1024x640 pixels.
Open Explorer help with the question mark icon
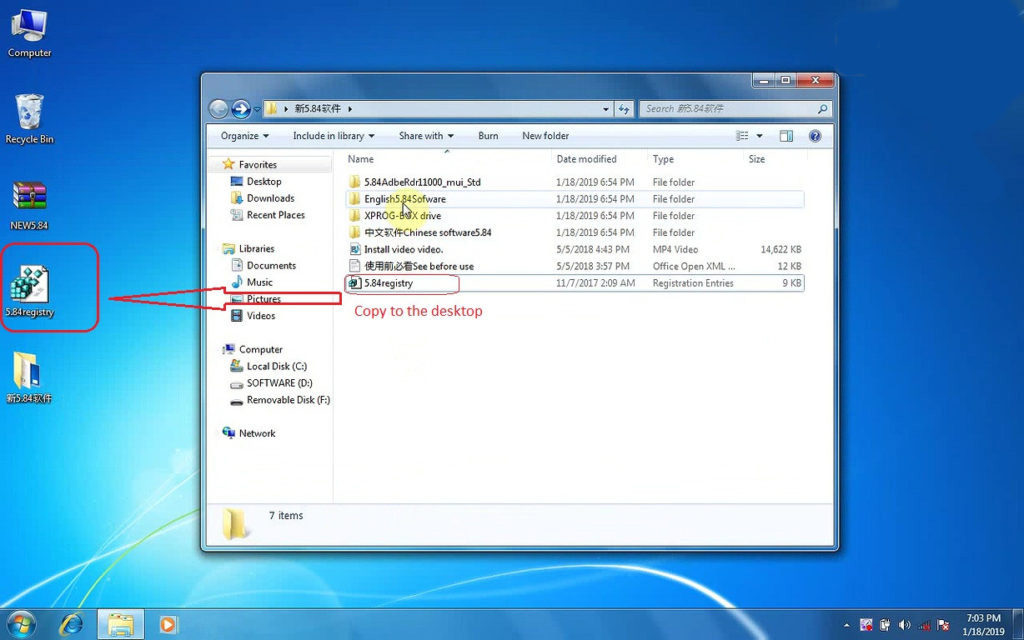[x=814, y=136]
